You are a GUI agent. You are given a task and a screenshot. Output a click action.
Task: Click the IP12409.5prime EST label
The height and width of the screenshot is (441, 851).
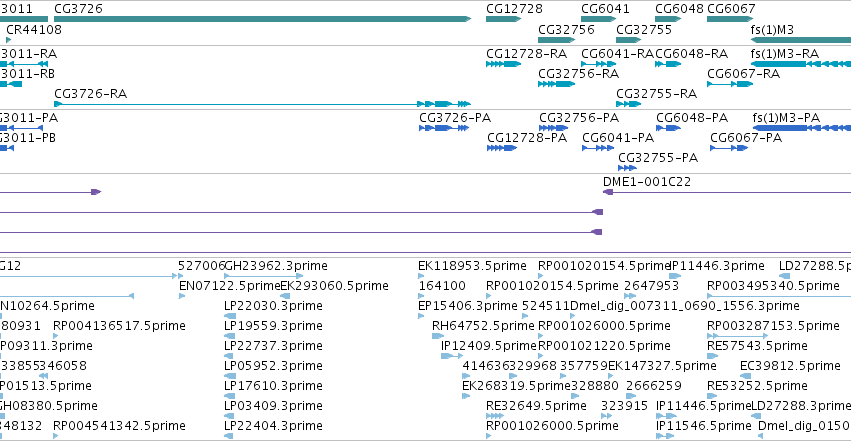coord(488,346)
